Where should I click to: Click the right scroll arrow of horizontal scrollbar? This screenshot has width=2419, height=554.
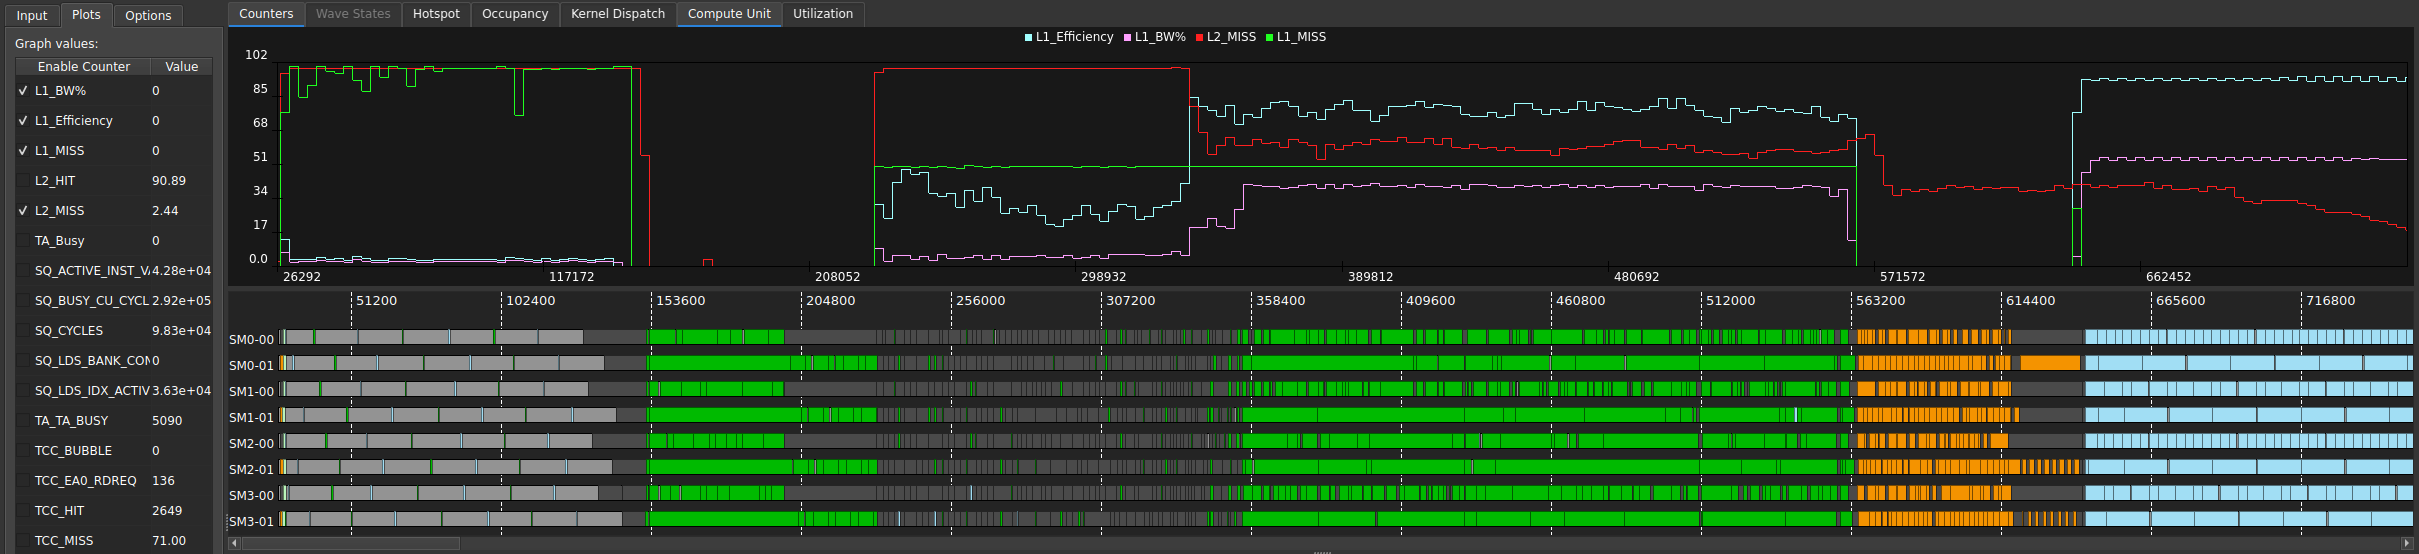(2407, 543)
